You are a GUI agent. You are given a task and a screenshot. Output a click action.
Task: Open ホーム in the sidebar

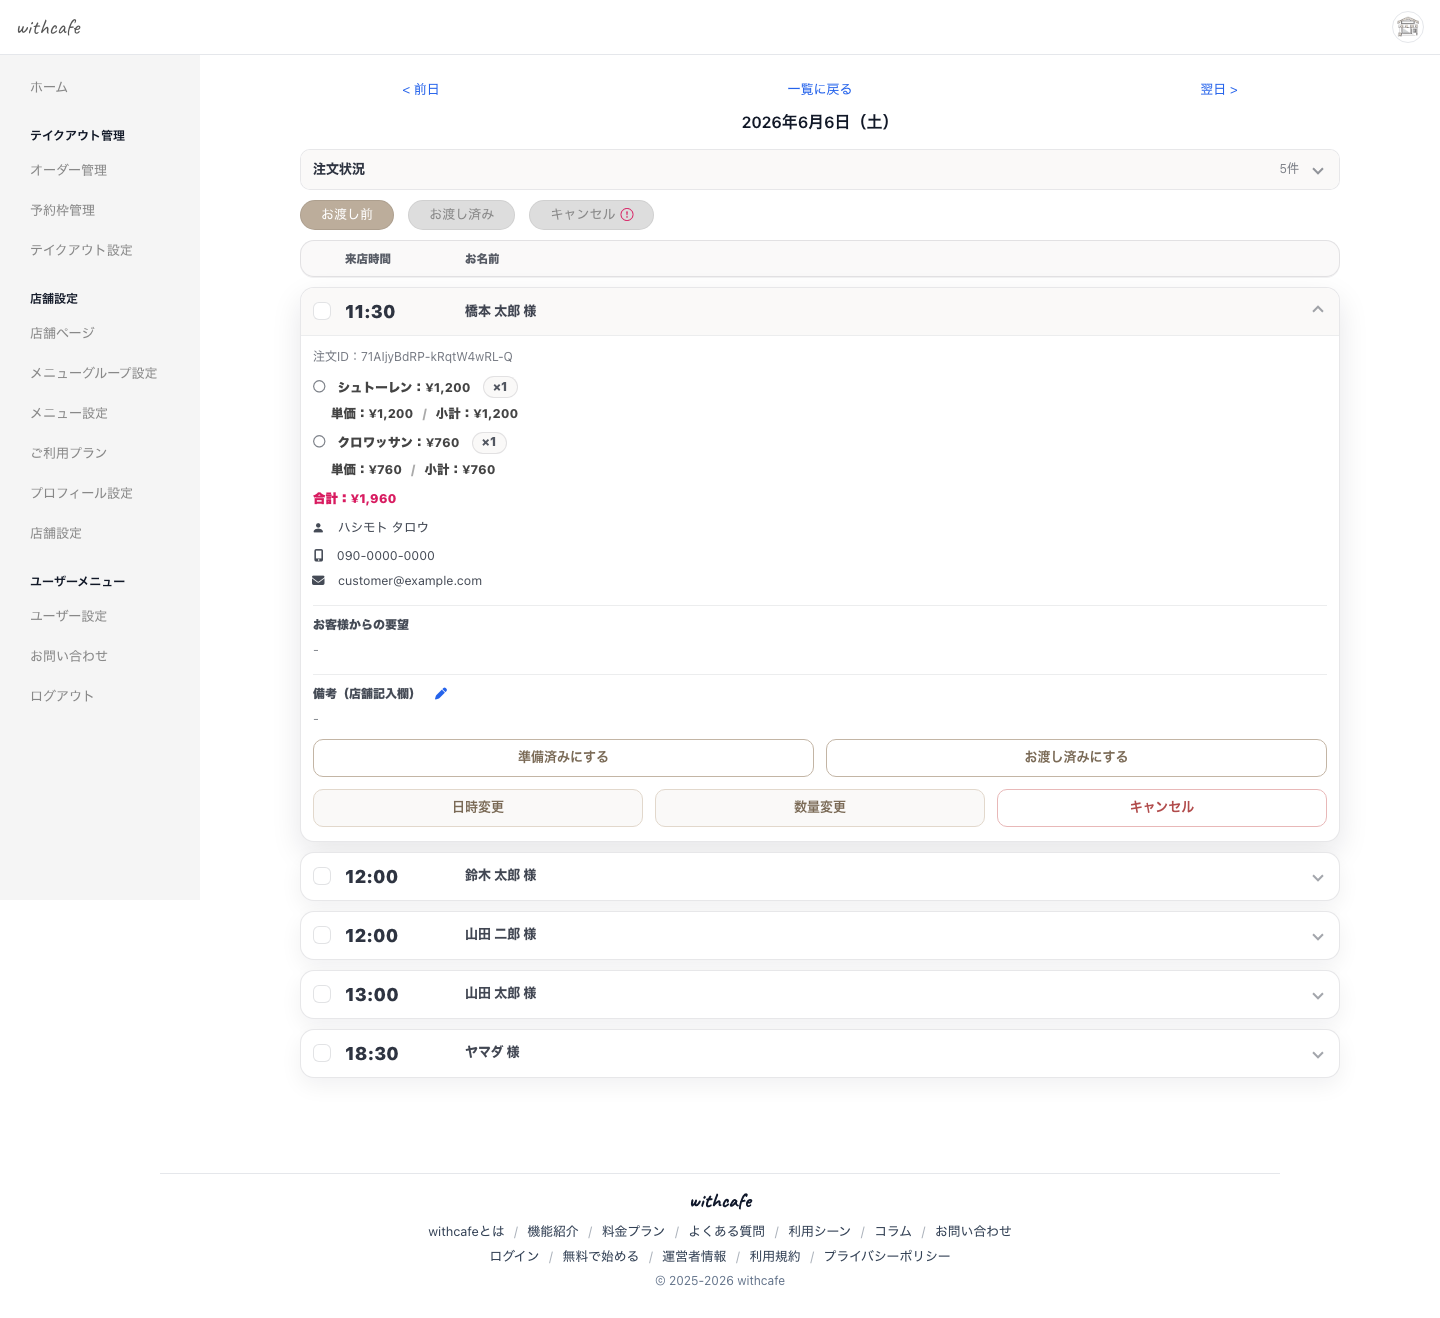(x=49, y=87)
